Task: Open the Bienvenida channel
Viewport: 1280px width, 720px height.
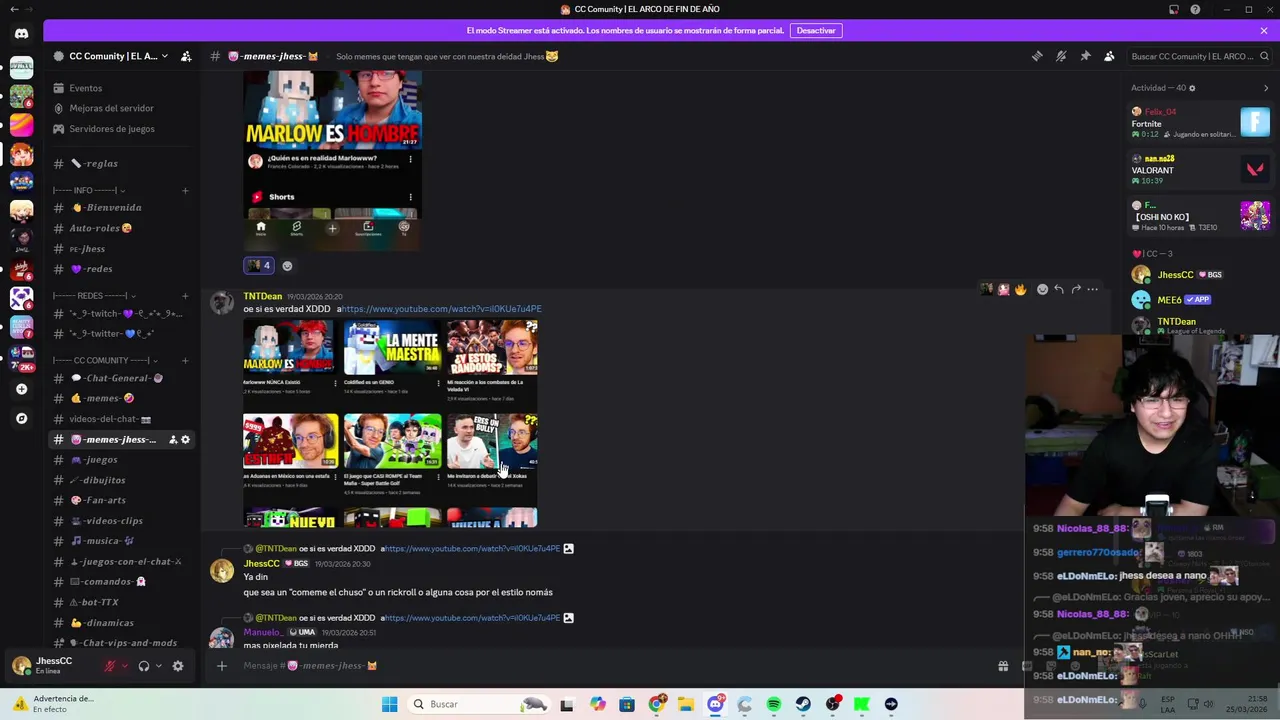Action: click(x=121, y=207)
